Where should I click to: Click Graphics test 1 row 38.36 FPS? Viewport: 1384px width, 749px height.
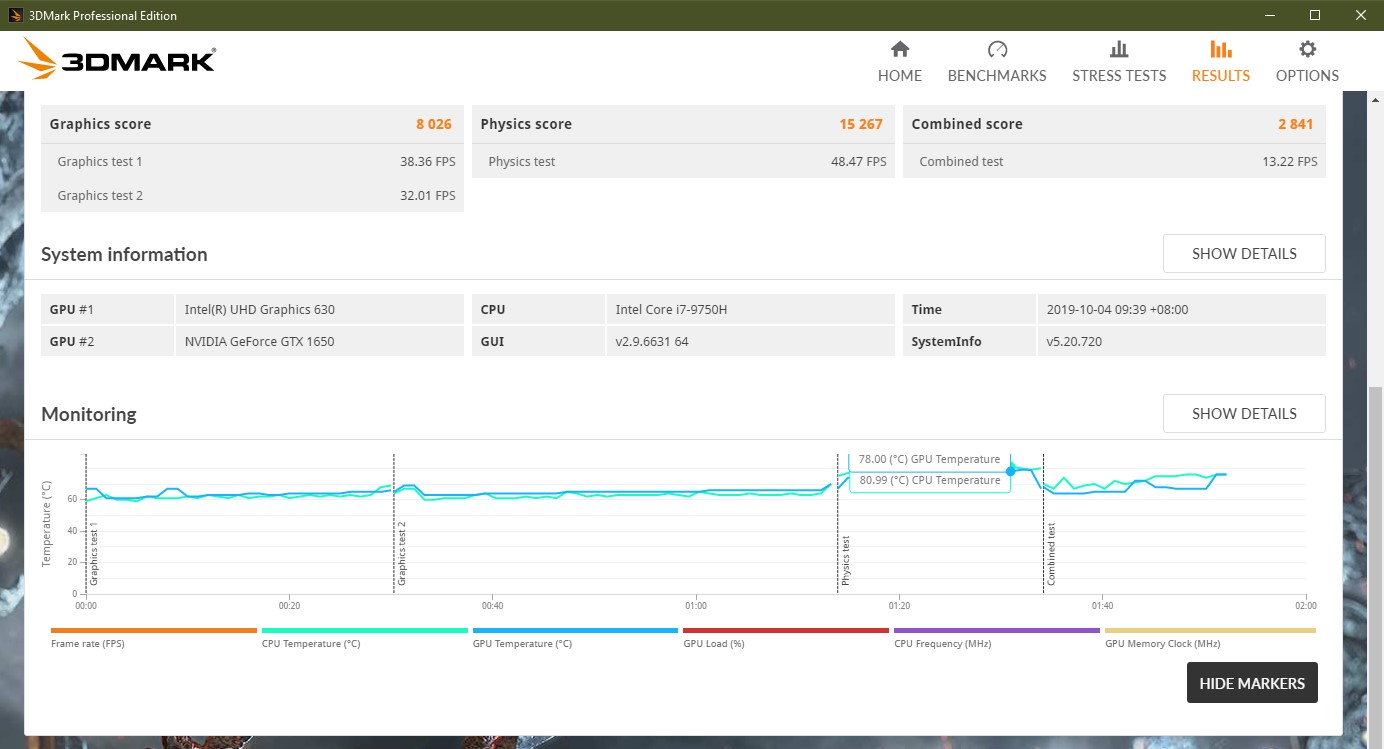[252, 161]
